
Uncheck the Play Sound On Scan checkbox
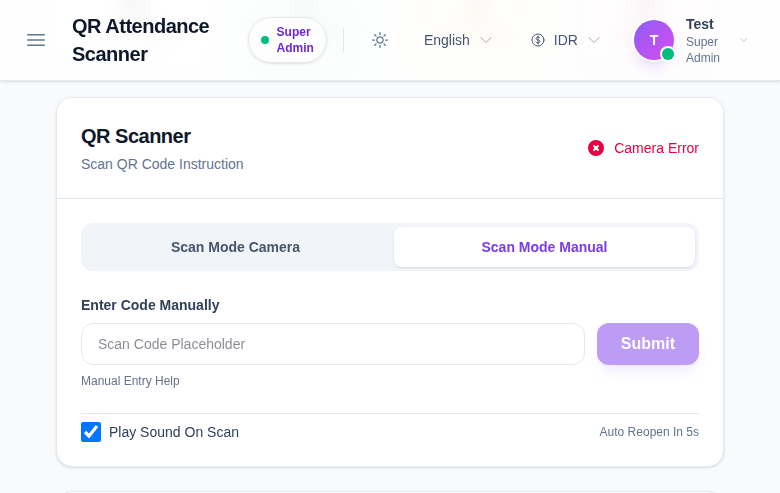91,432
